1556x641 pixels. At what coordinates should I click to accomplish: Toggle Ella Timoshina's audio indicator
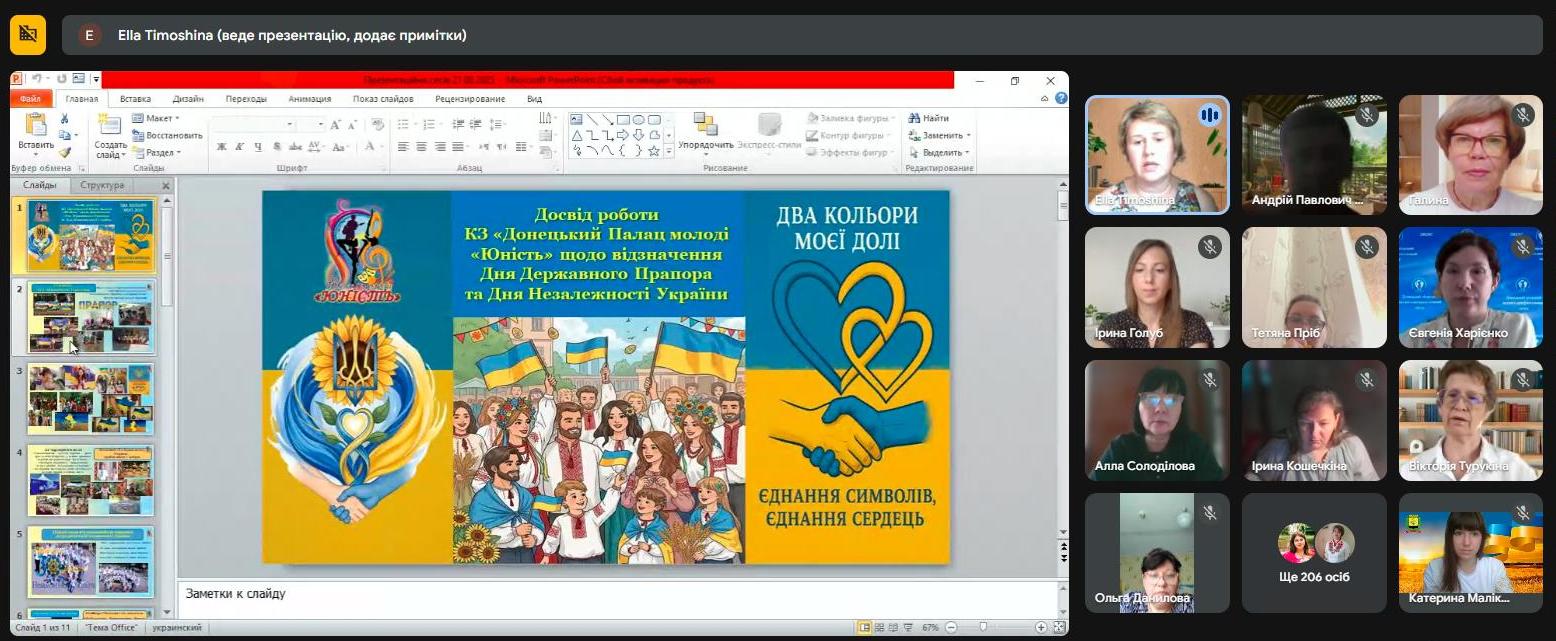click(1210, 115)
